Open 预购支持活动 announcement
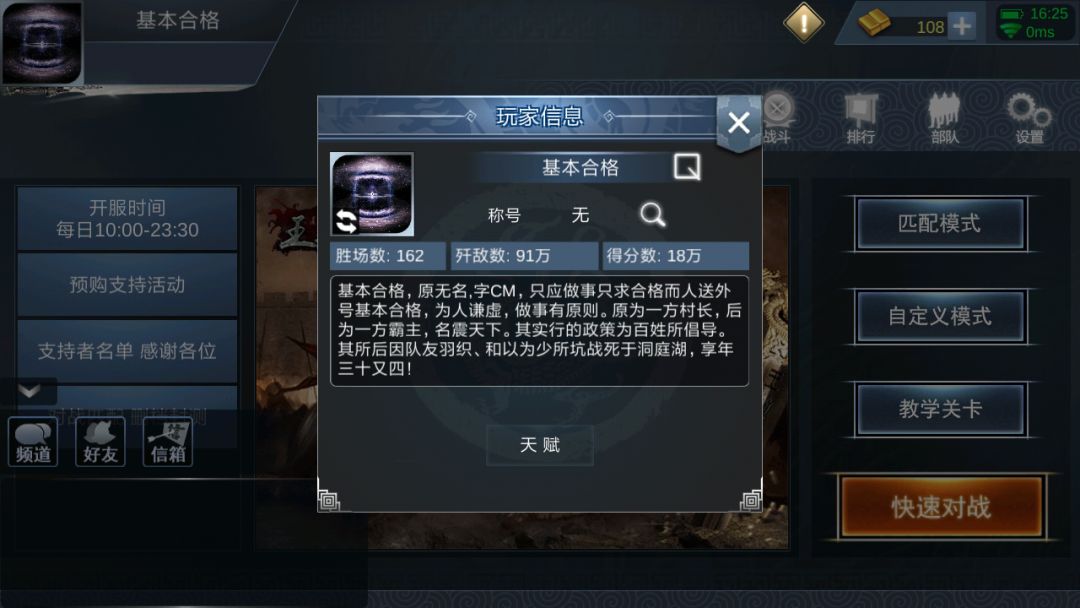 tap(127, 284)
